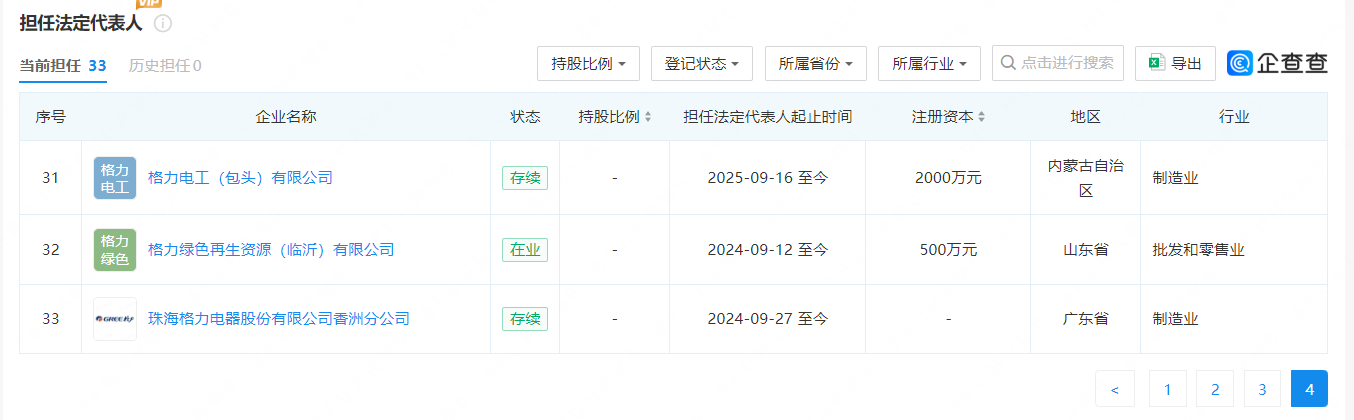Select the 当前担任 tab
The width and height of the screenshot is (1354, 420).
pyautogui.click(x=63, y=66)
